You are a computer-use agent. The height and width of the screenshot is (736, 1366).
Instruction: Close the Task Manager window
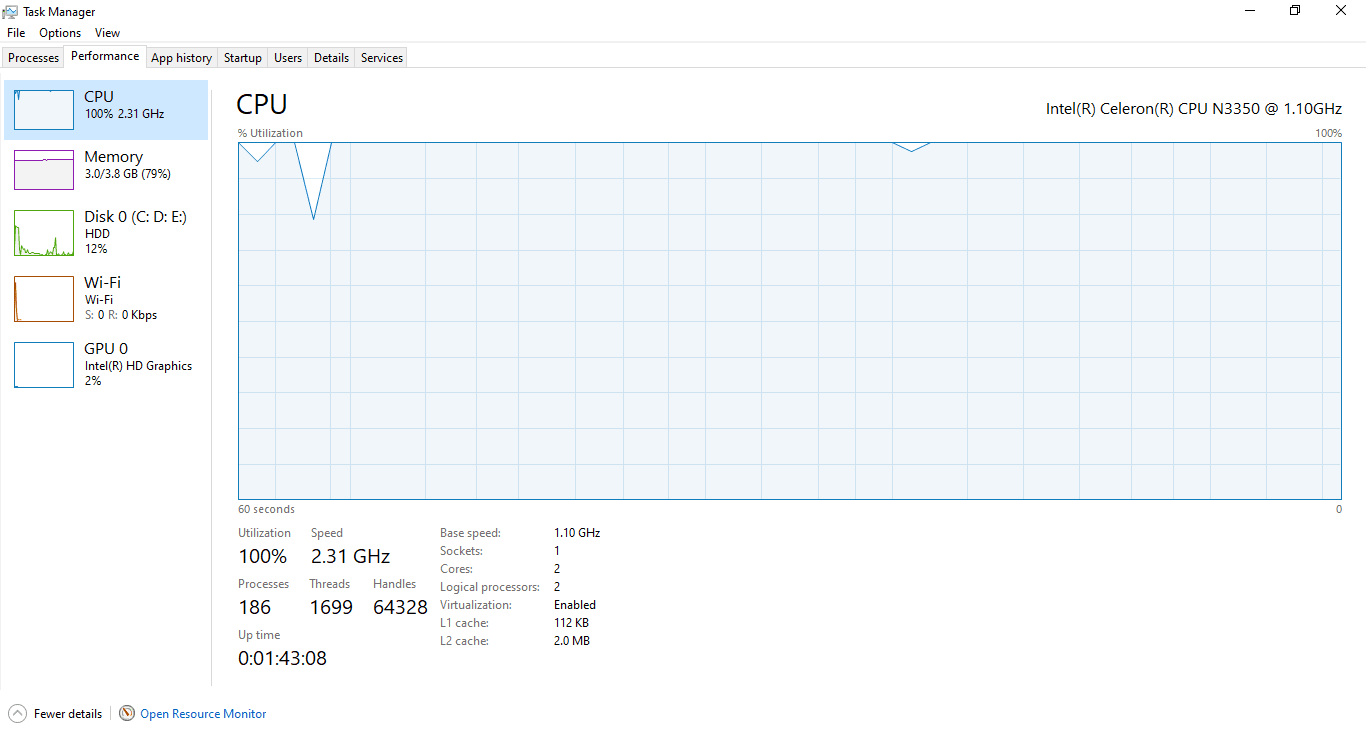coord(1341,10)
